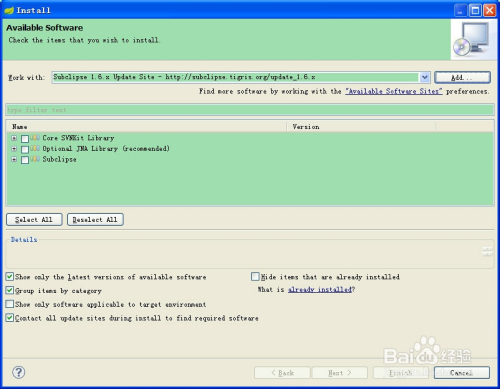Click the Name column header

click(146, 127)
